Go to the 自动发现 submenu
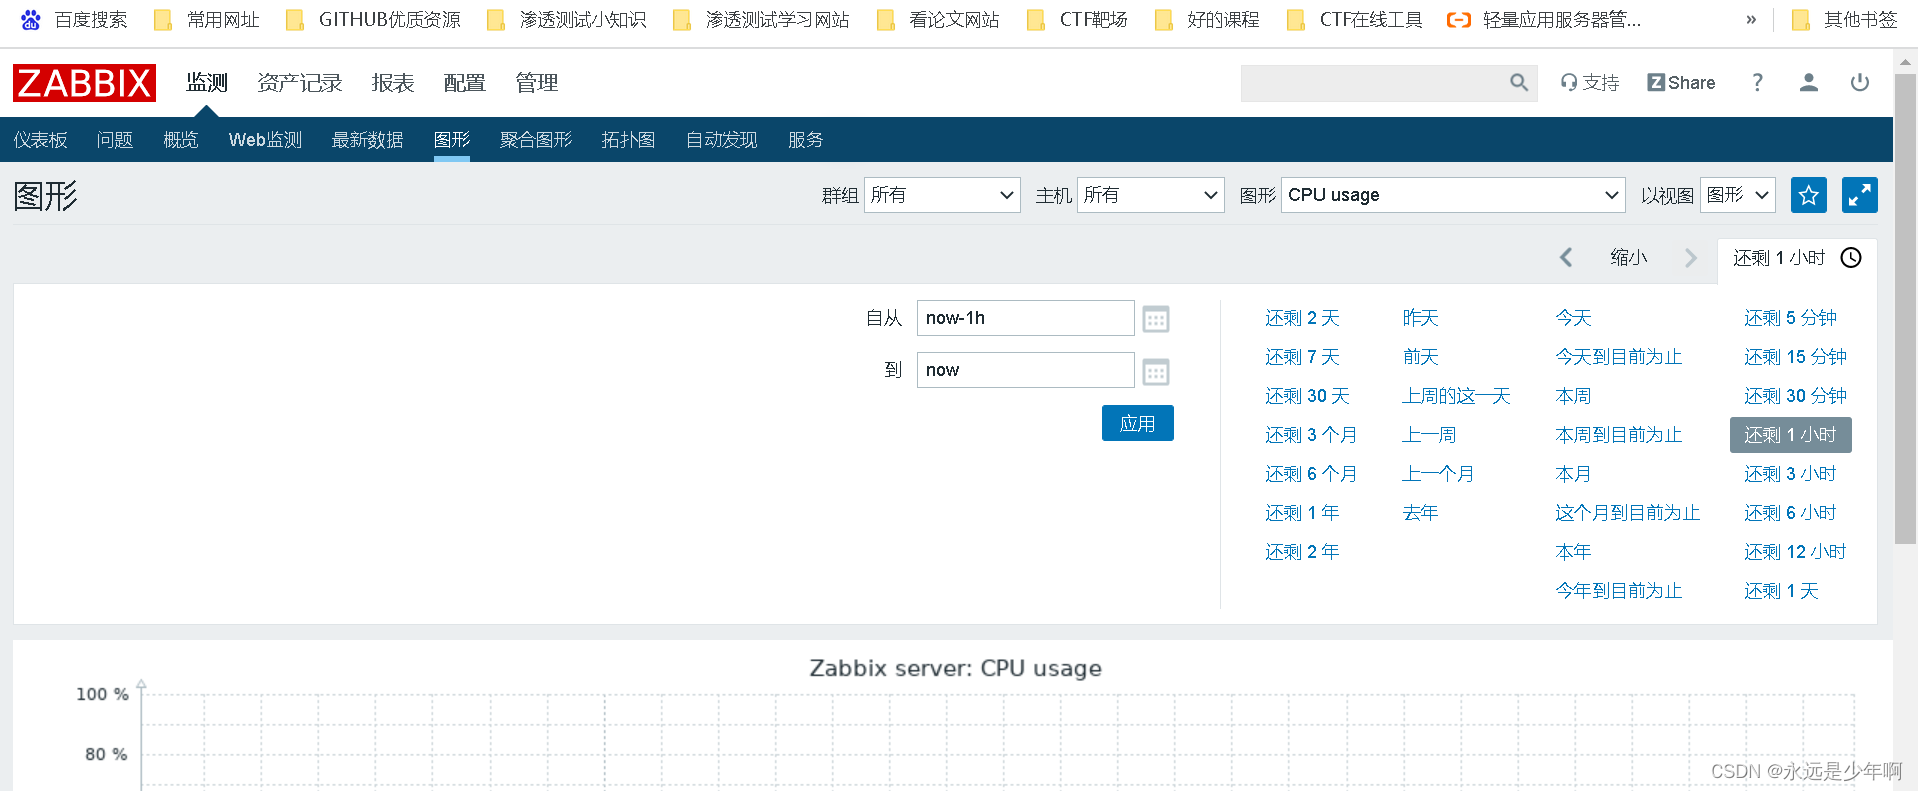This screenshot has height=791, width=1918. pyautogui.click(x=722, y=140)
